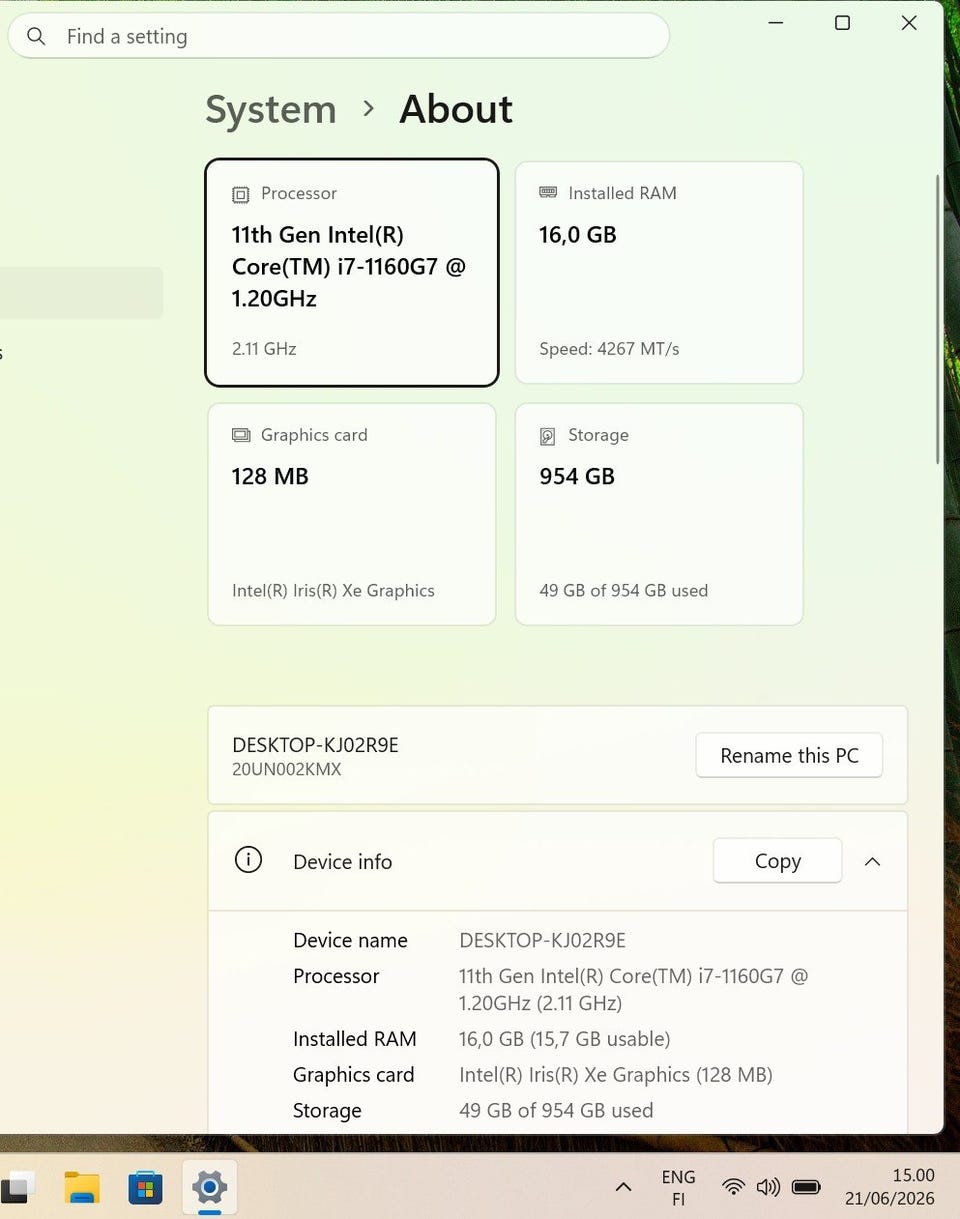Switch the ENG FI input language
The width and height of the screenshot is (960, 1219).
click(x=678, y=1188)
